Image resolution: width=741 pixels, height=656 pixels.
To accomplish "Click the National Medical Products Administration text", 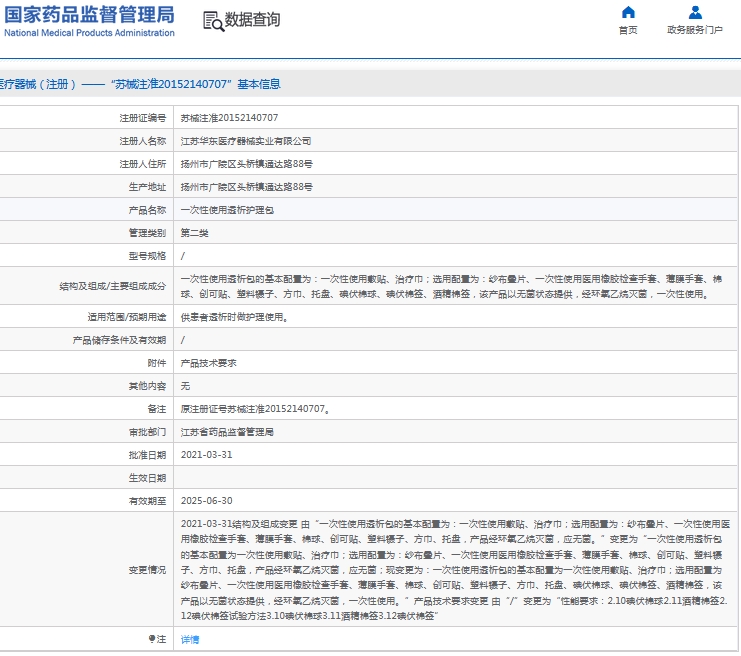I will coord(89,33).
